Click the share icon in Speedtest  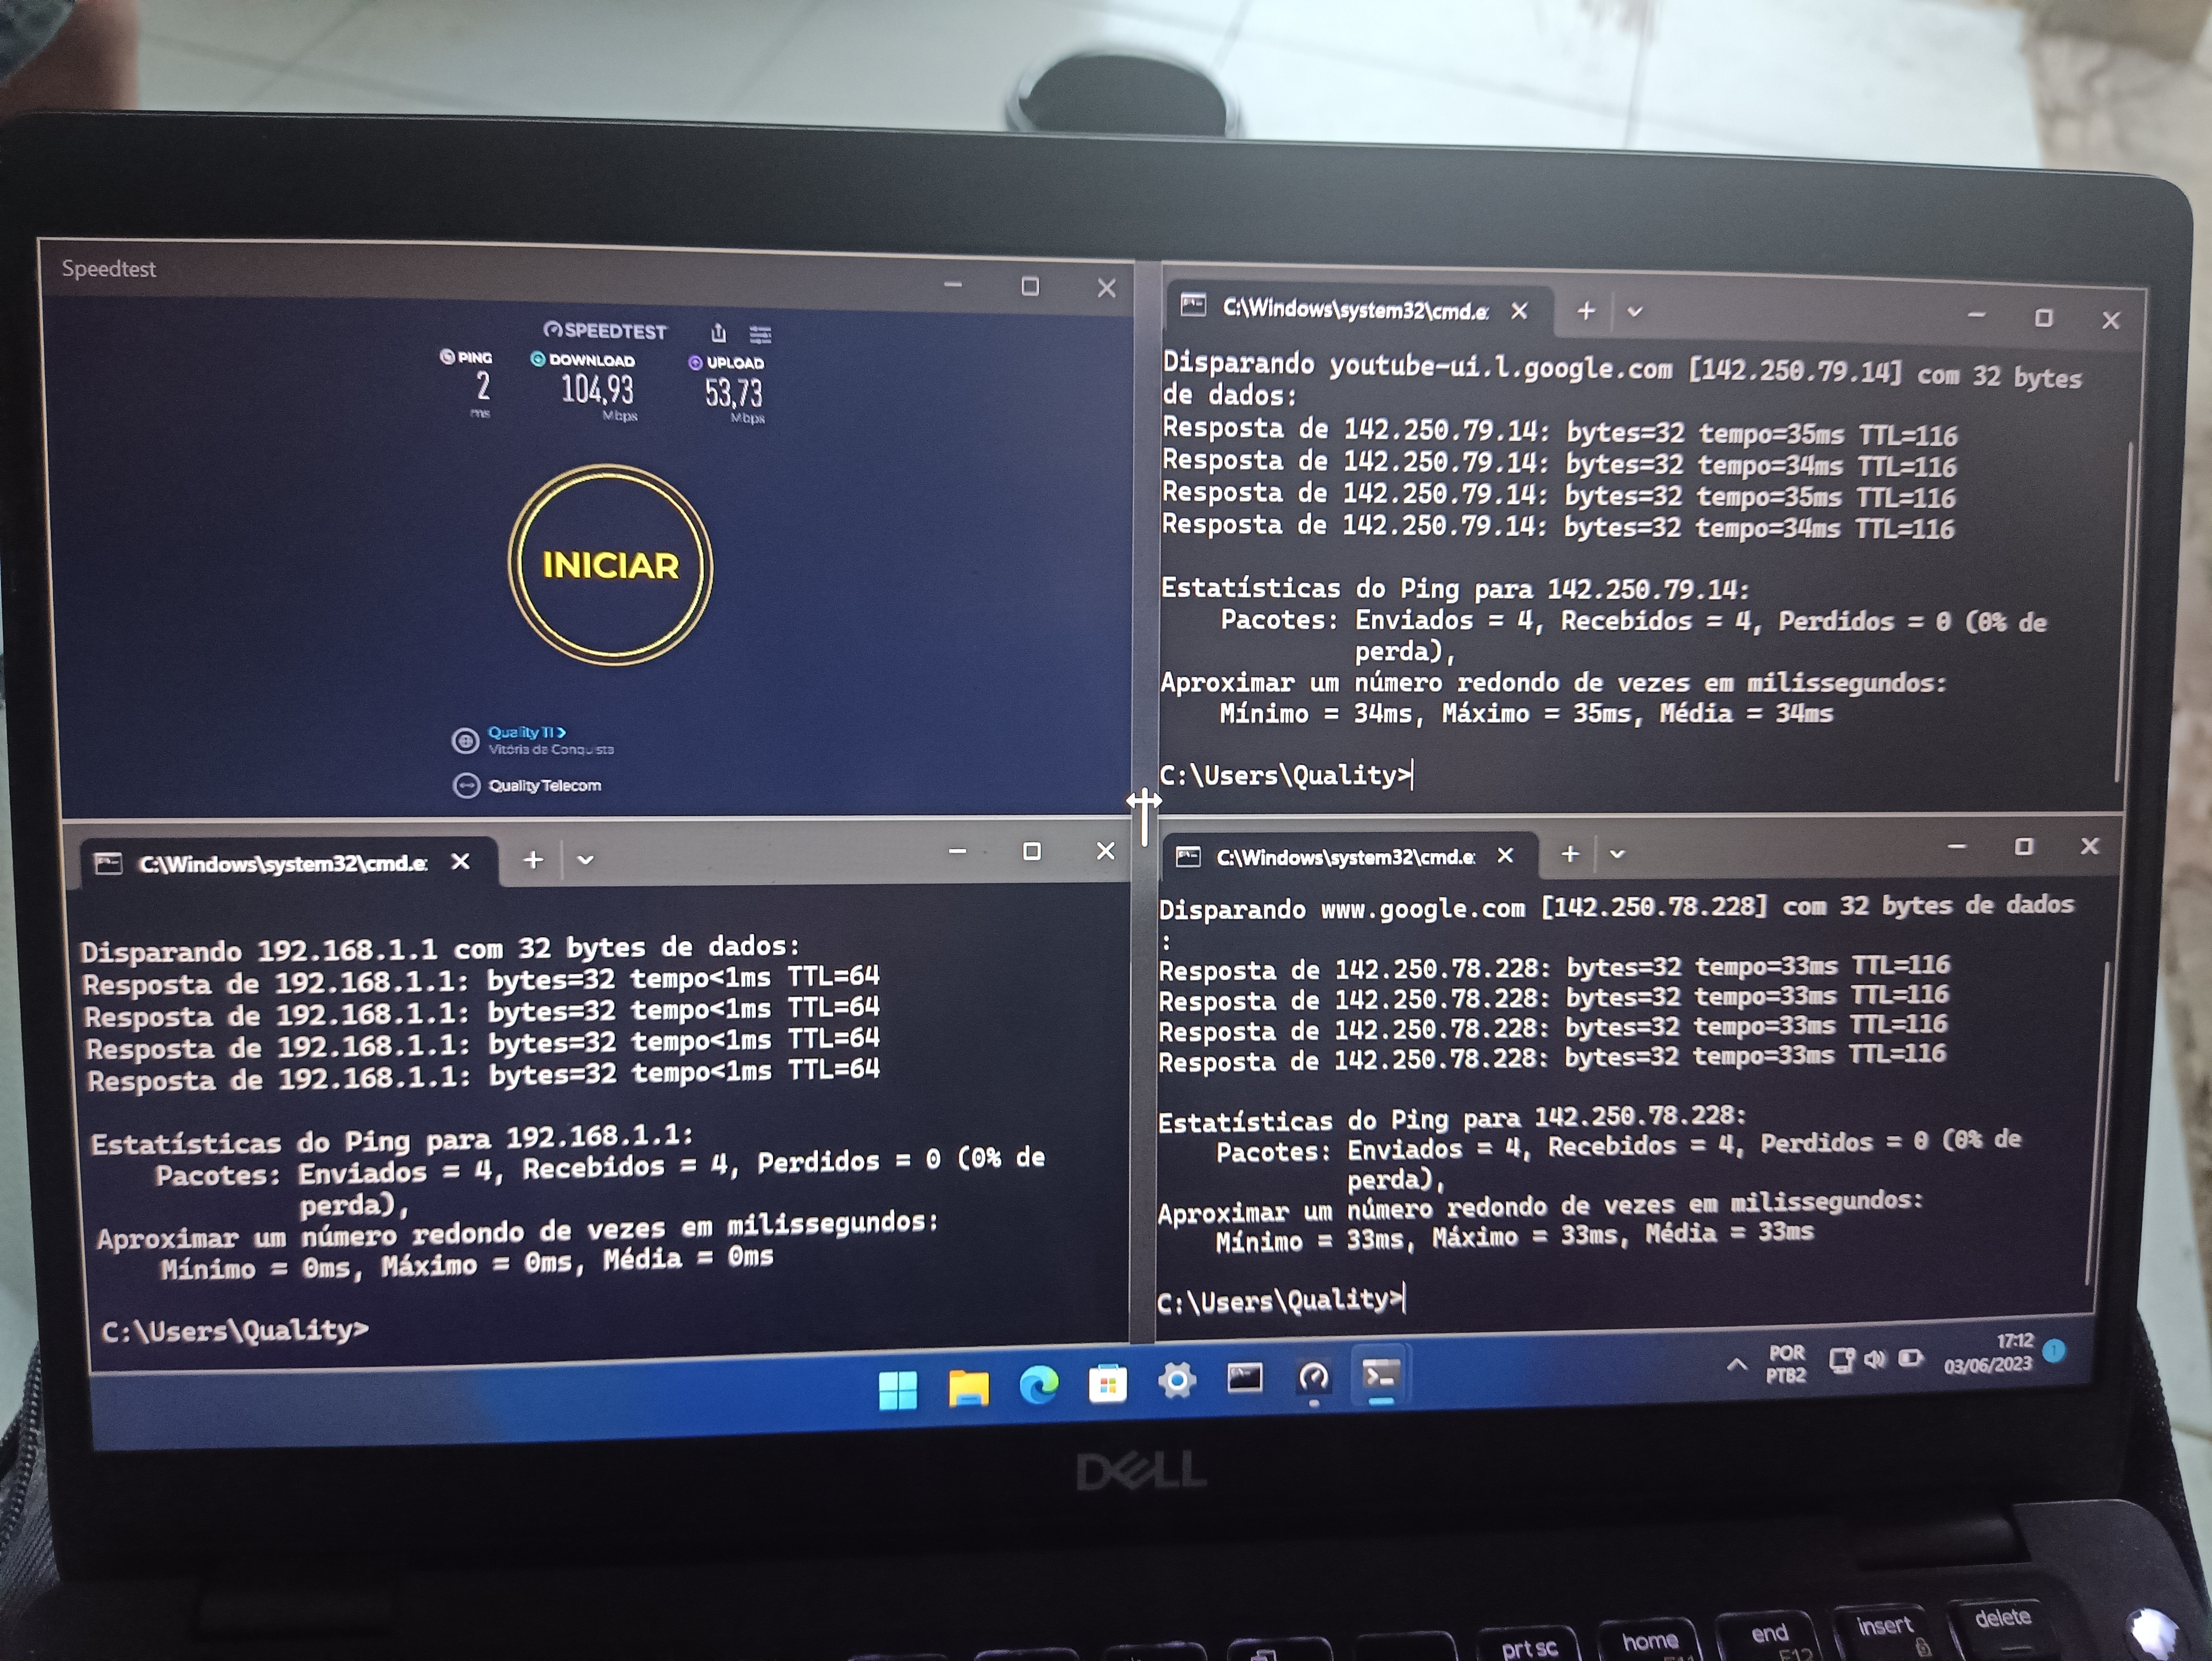pos(718,333)
